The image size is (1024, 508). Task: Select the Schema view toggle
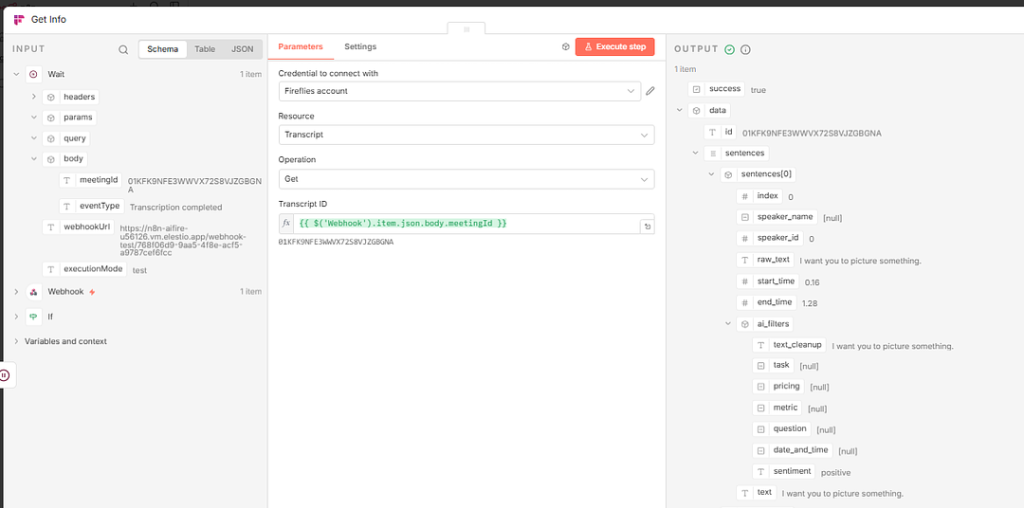point(163,49)
